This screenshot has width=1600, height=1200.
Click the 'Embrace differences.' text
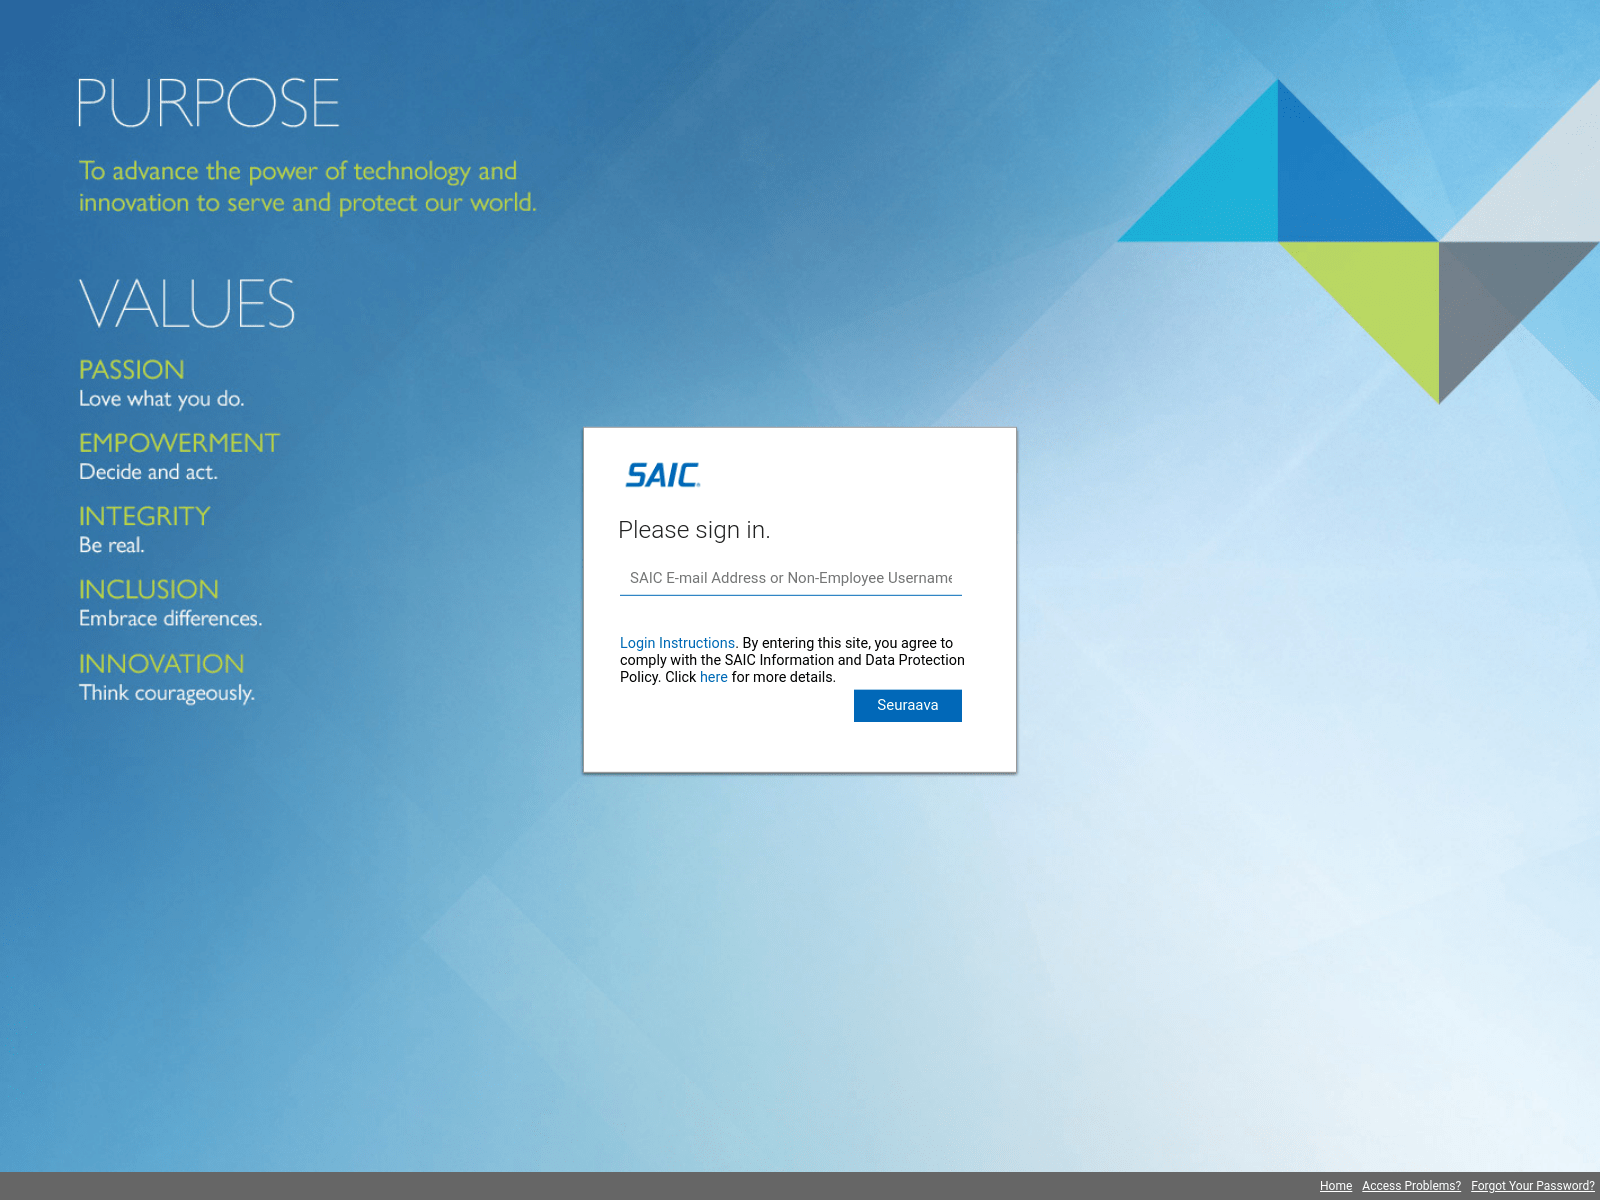point(171,619)
